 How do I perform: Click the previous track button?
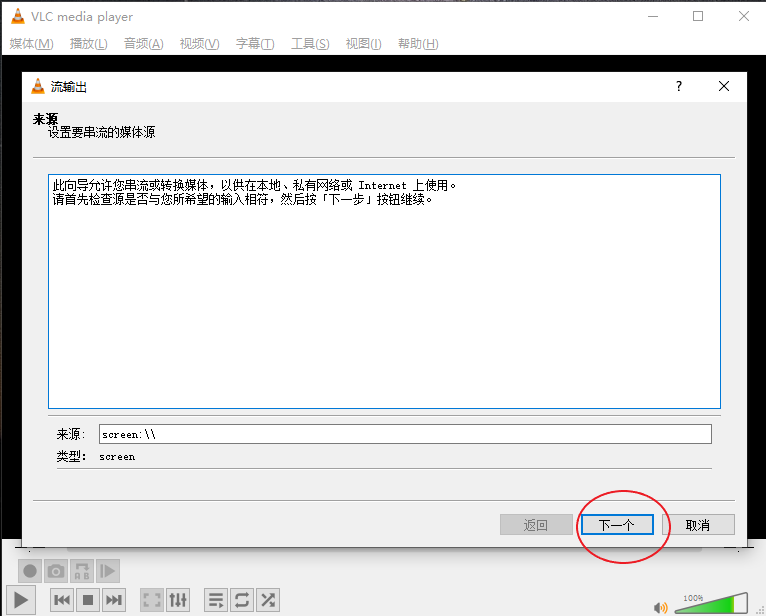[62, 600]
